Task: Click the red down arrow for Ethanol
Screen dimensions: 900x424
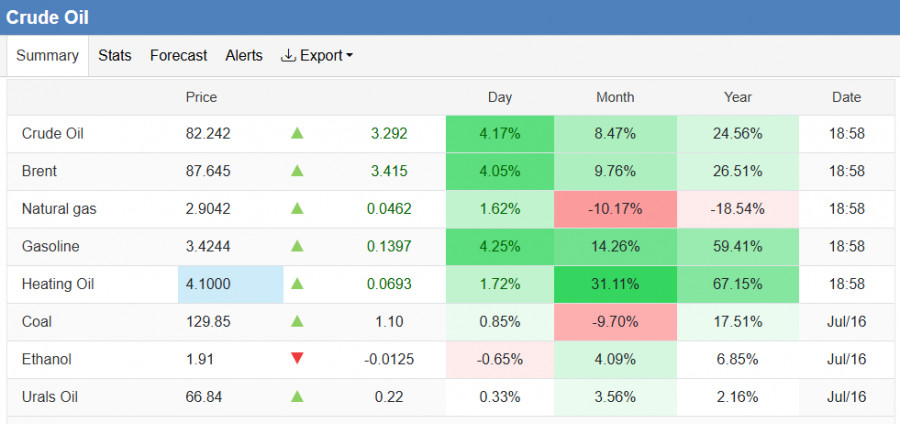Action: coord(297,359)
